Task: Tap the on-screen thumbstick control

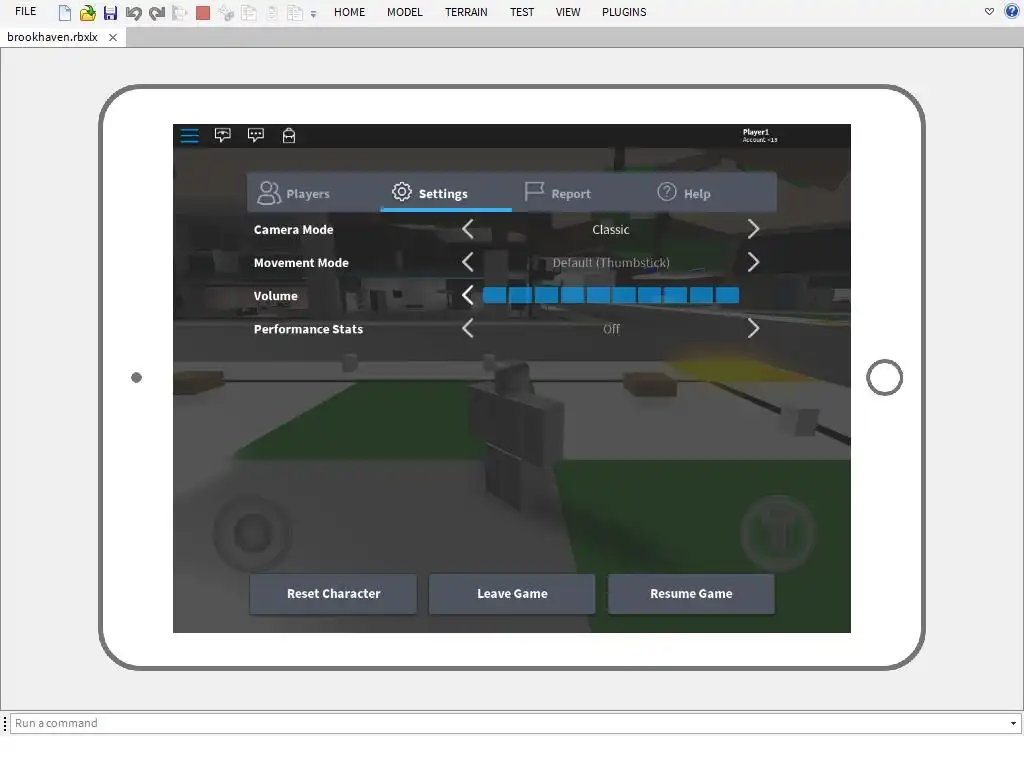Action: (x=252, y=533)
